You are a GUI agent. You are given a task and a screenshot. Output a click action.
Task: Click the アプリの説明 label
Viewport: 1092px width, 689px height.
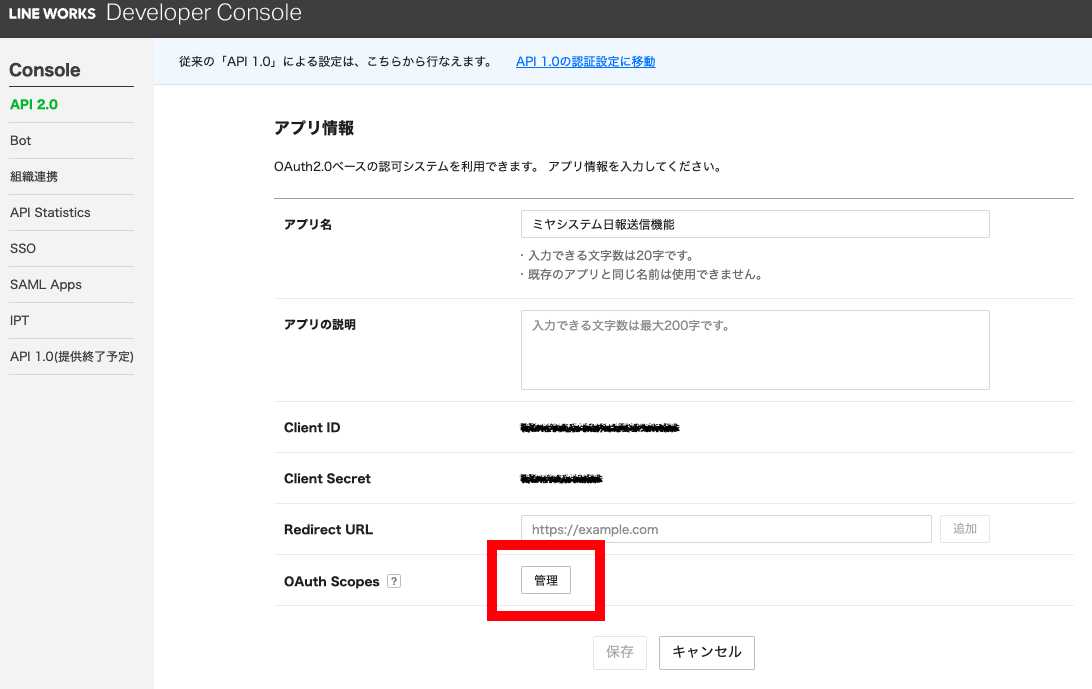pos(320,325)
